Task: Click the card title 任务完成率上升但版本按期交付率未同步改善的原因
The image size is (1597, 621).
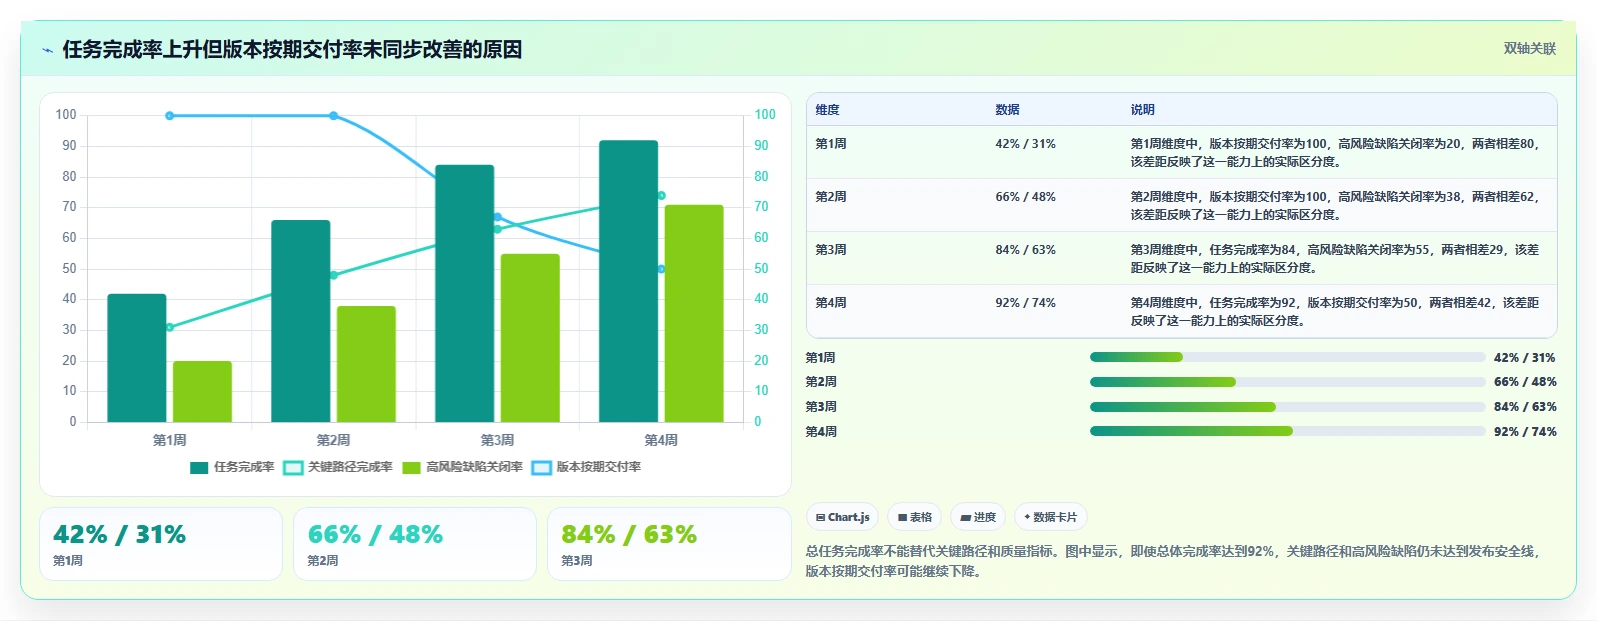Action: (x=292, y=50)
